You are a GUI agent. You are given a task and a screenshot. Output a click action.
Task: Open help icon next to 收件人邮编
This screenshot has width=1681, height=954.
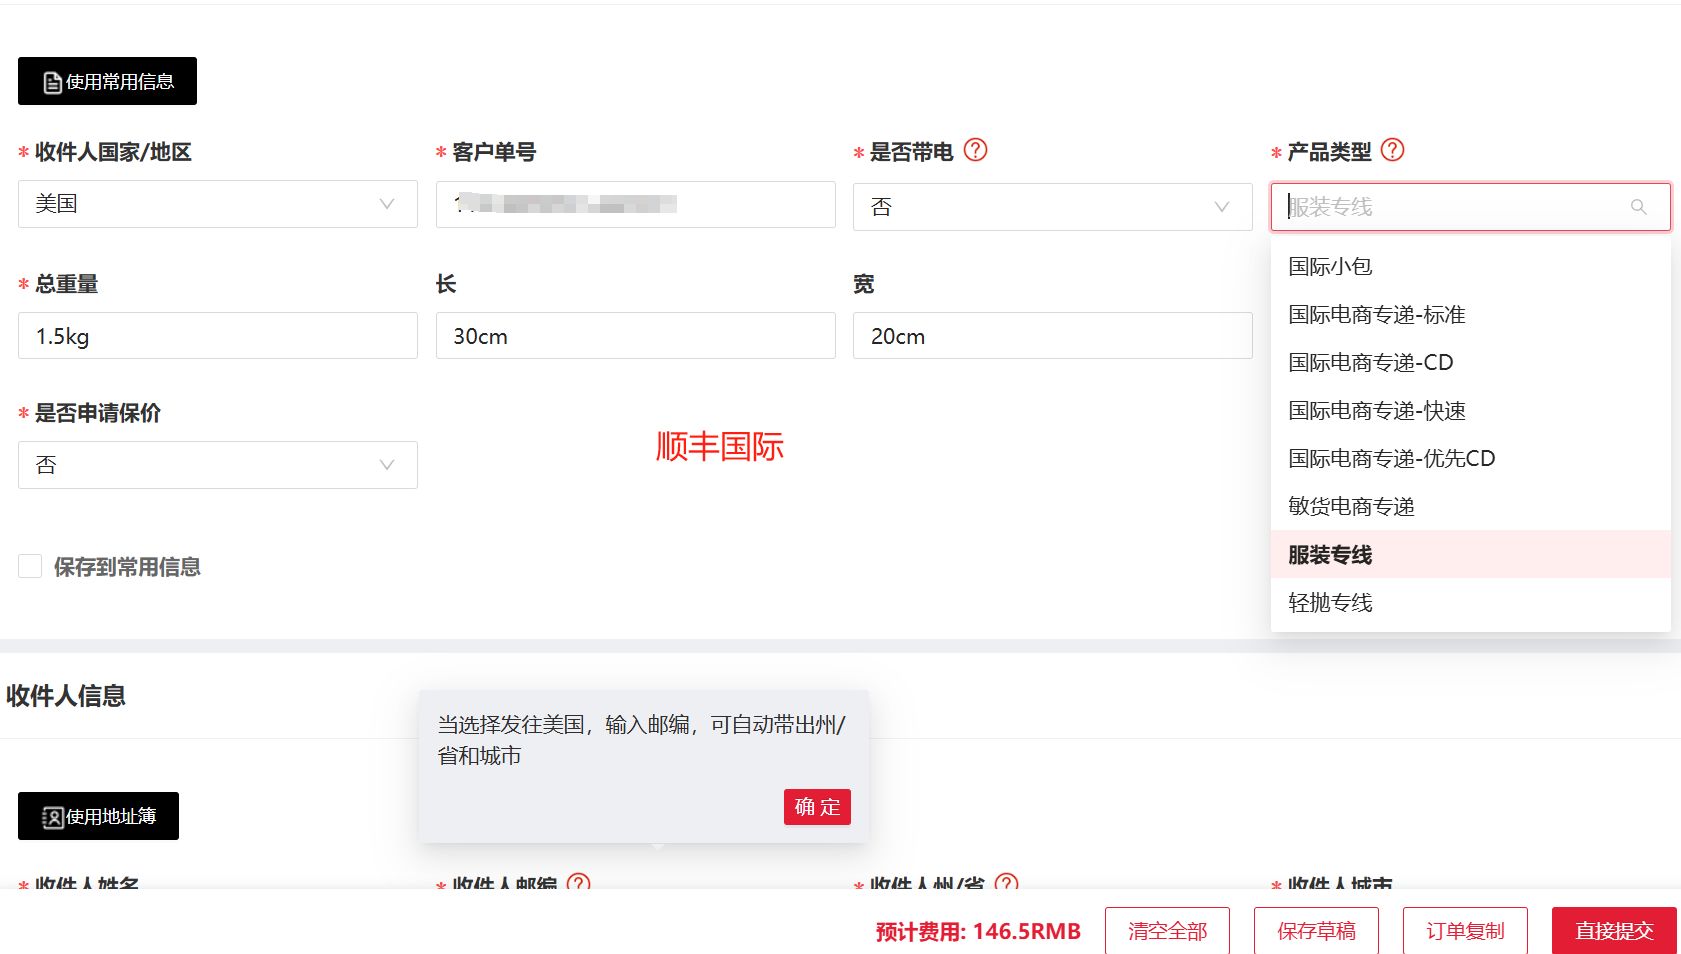(578, 884)
